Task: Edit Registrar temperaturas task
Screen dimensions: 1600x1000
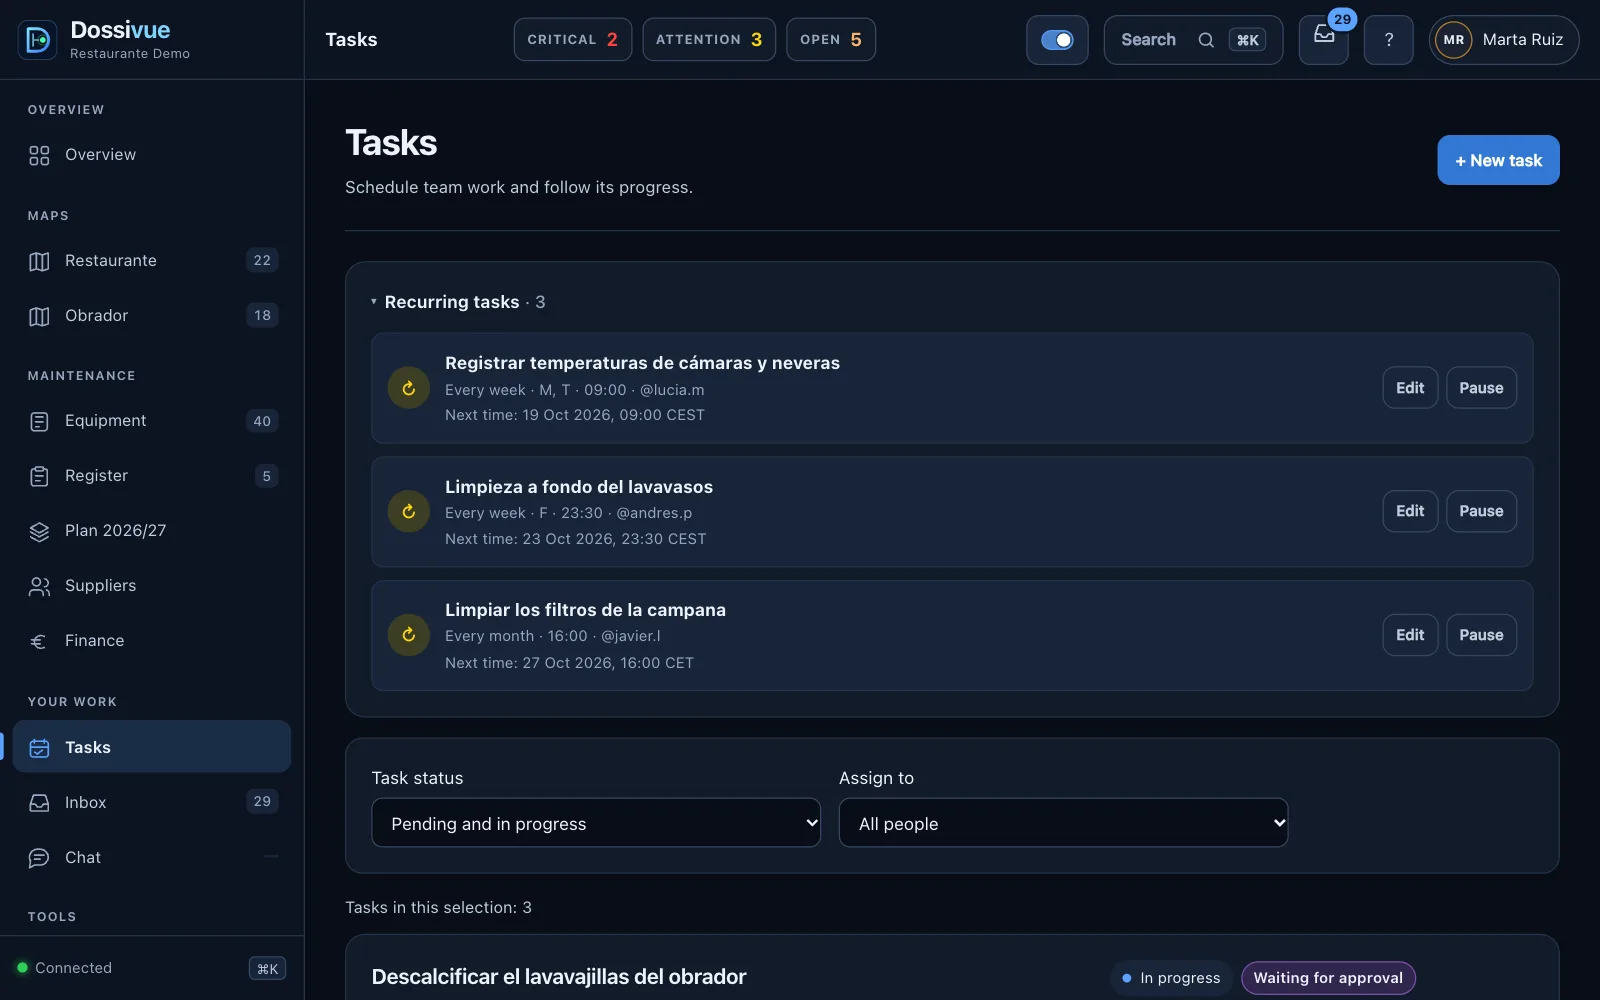Action: coord(1410,388)
